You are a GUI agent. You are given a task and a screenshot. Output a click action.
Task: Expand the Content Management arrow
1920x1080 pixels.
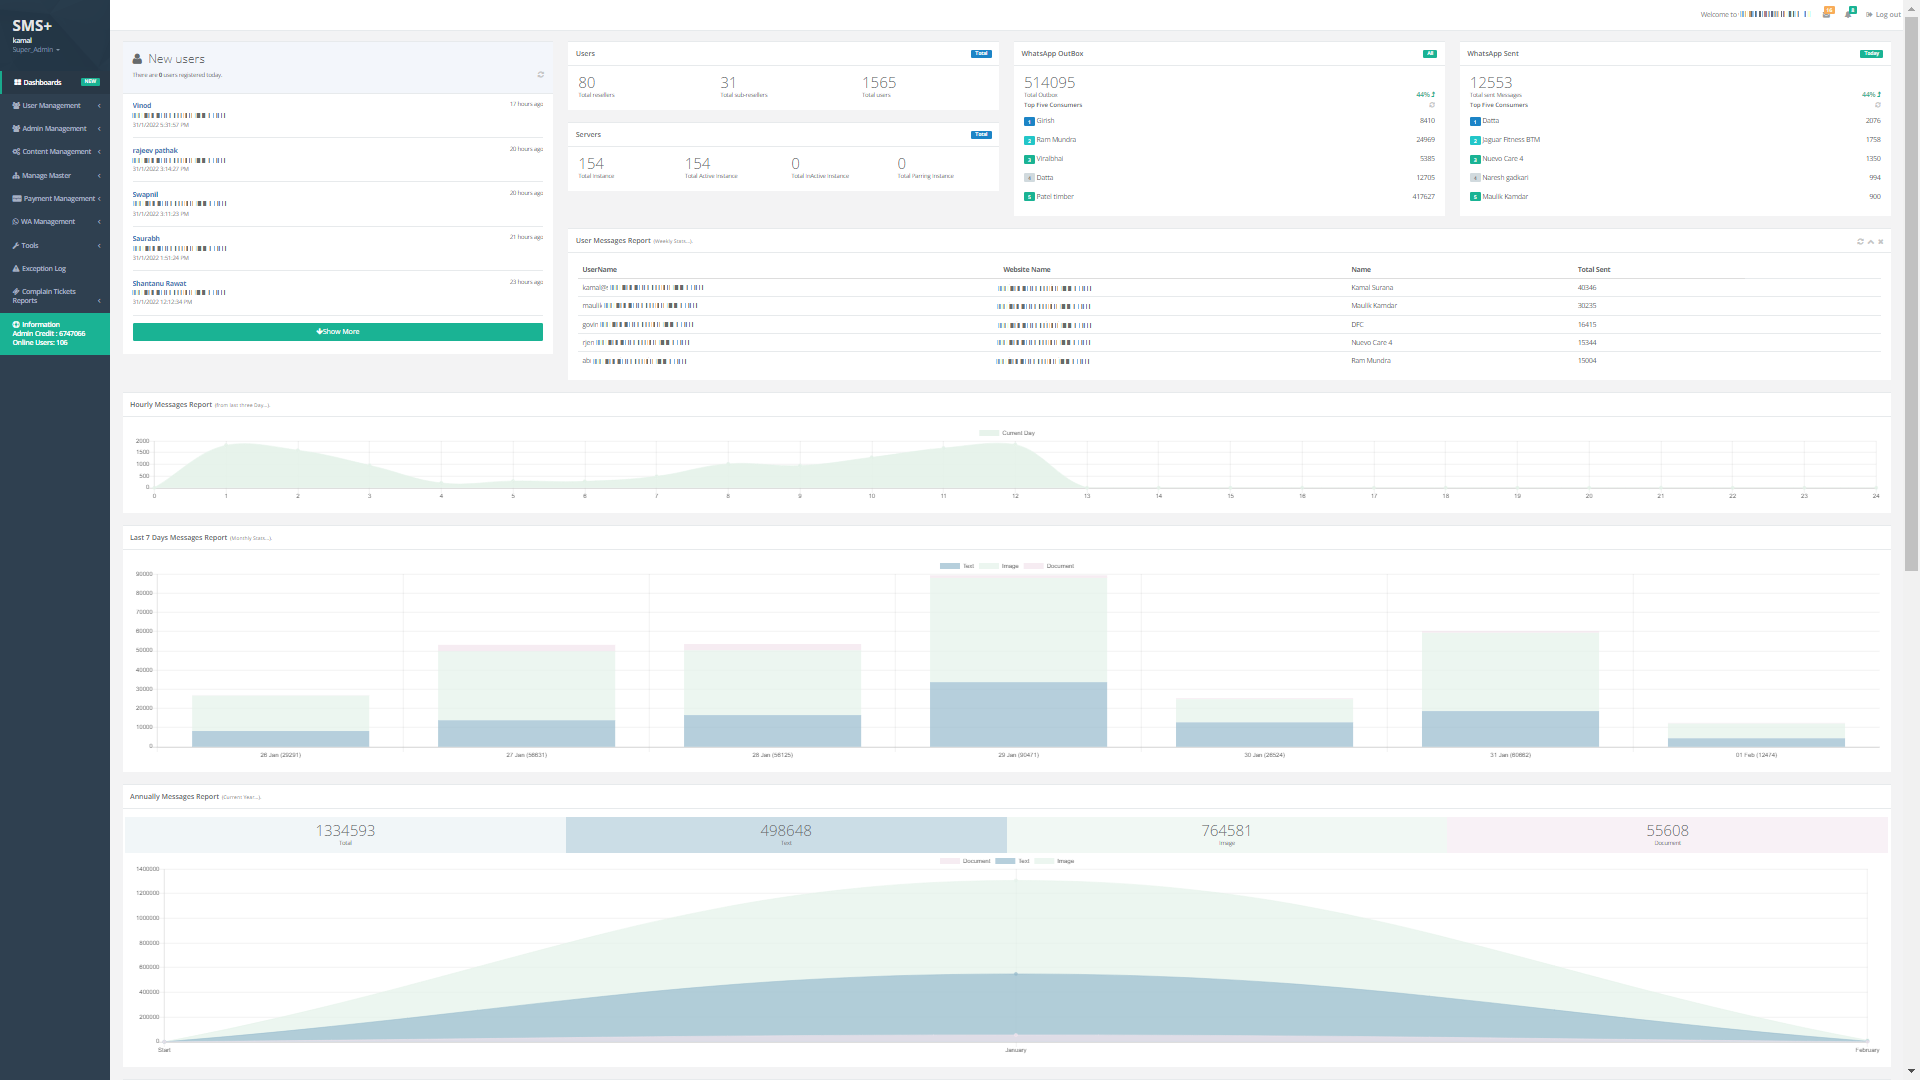(x=99, y=152)
